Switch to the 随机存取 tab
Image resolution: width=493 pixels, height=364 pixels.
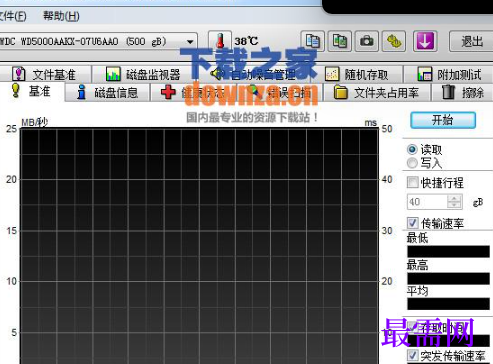click(357, 74)
